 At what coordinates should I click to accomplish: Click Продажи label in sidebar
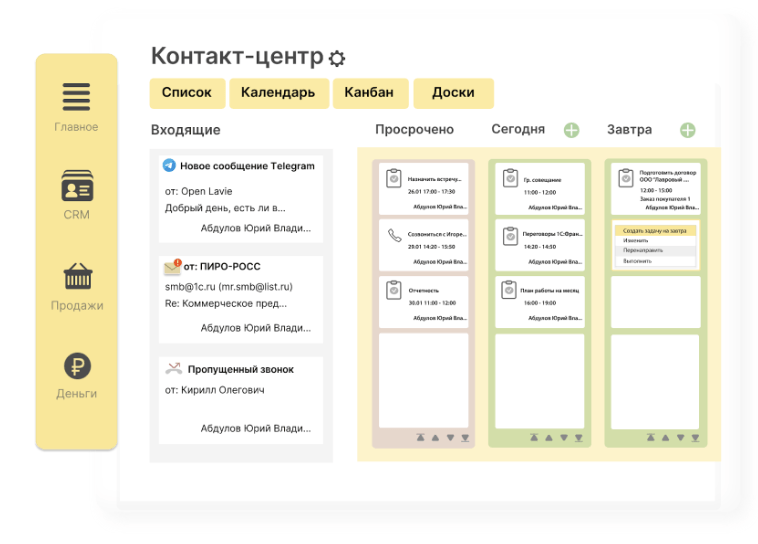point(77,306)
